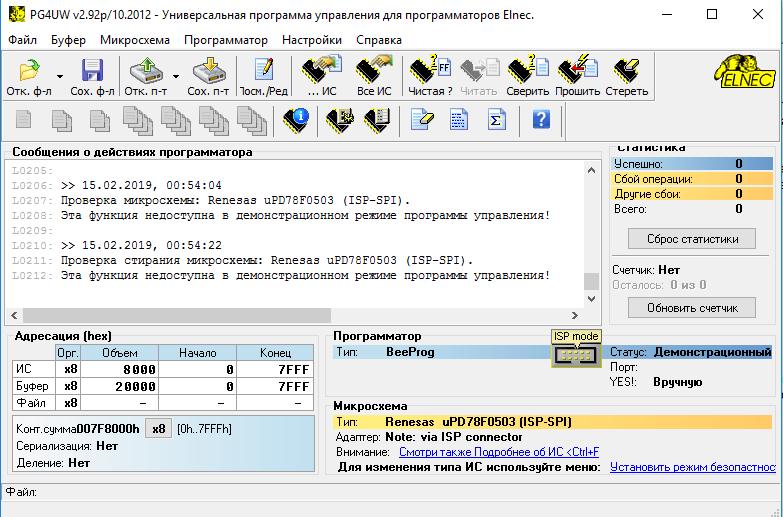Click the blue help question-mark icon

541,121
